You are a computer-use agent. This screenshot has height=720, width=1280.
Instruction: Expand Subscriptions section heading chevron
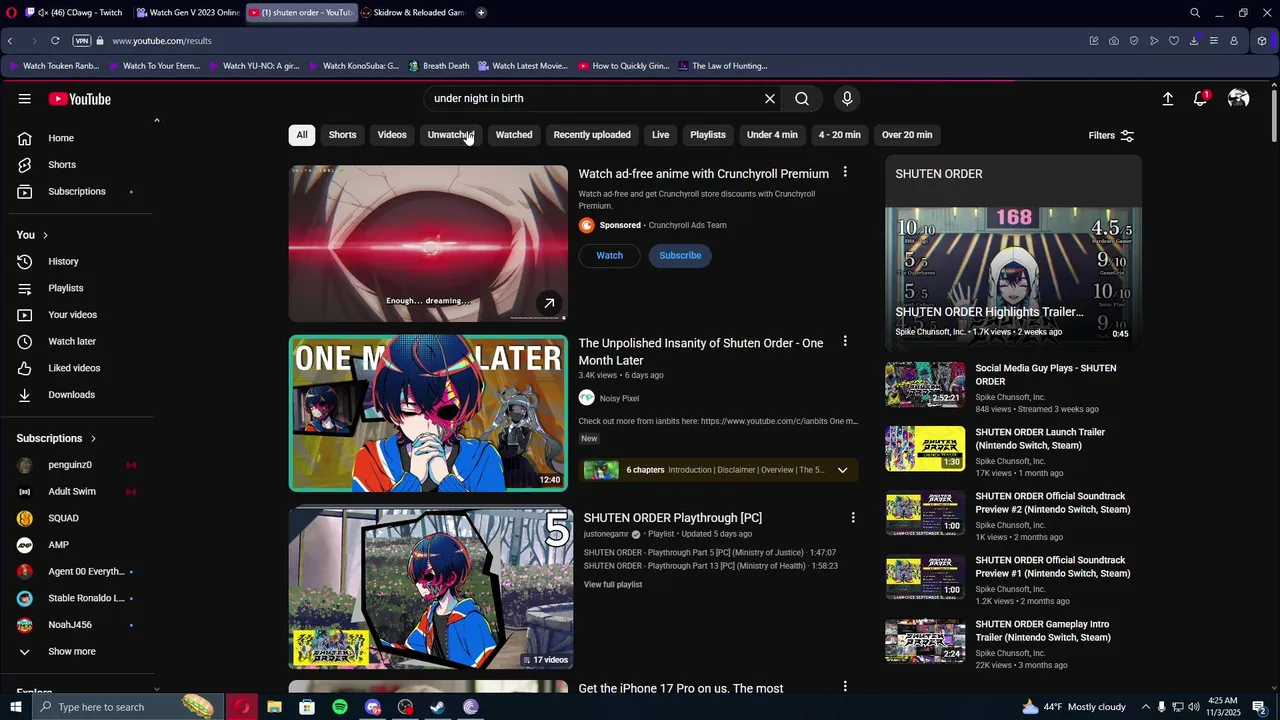tap(93, 439)
